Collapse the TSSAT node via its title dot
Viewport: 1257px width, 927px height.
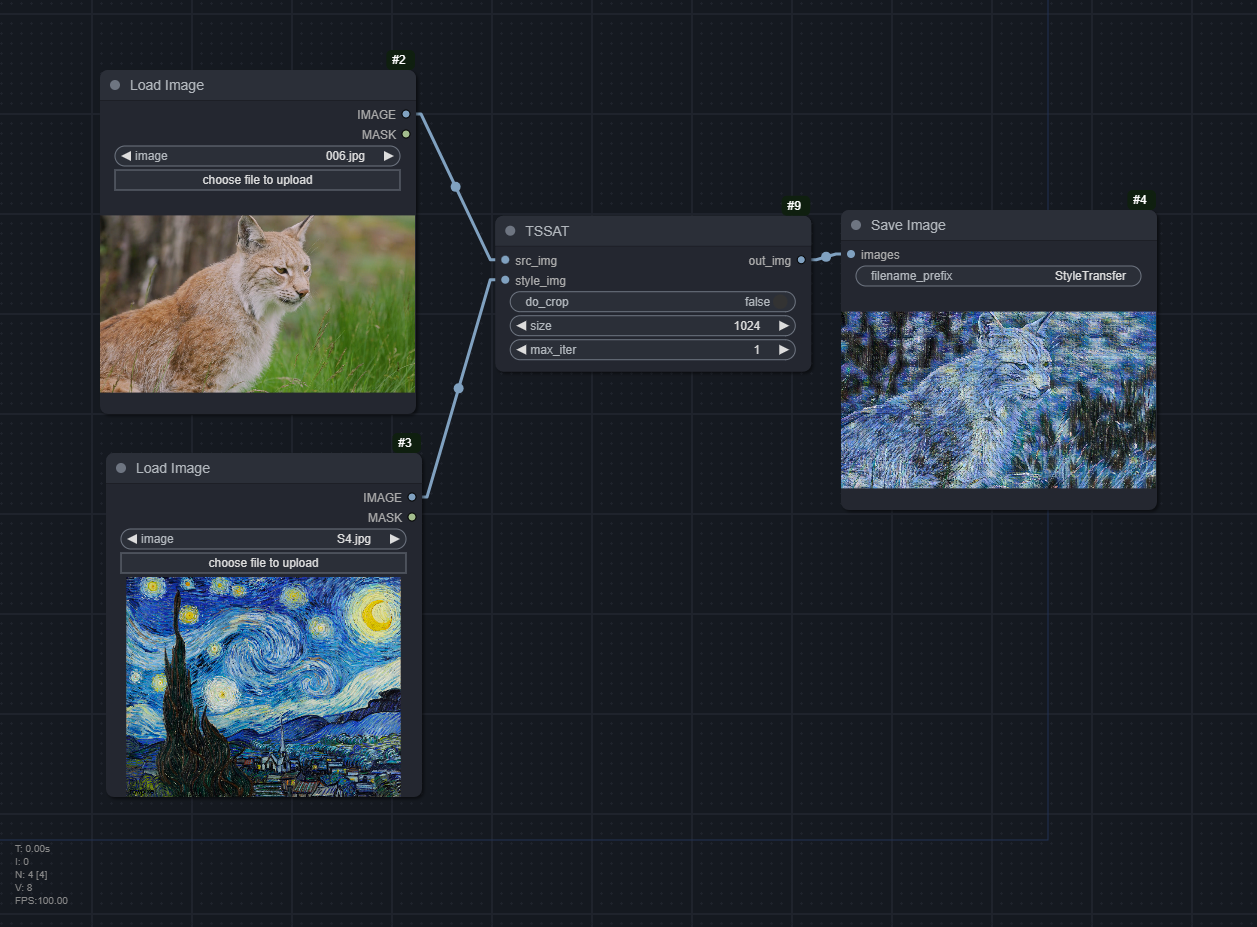(x=510, y=231)
